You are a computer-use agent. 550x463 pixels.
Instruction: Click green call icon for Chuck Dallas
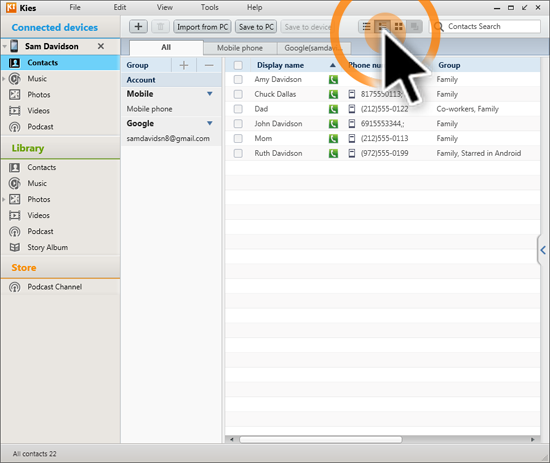[333, 94]
